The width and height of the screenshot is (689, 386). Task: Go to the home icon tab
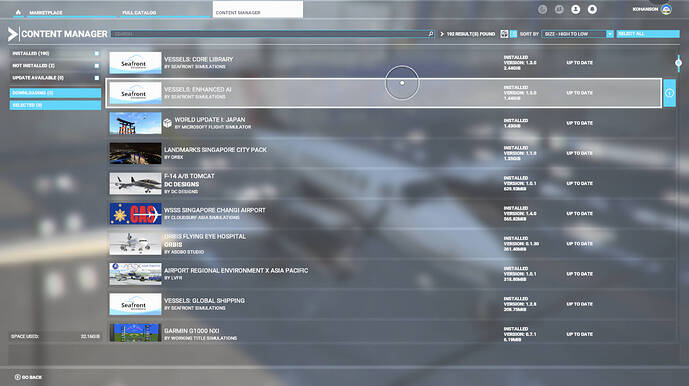[18, 12]
